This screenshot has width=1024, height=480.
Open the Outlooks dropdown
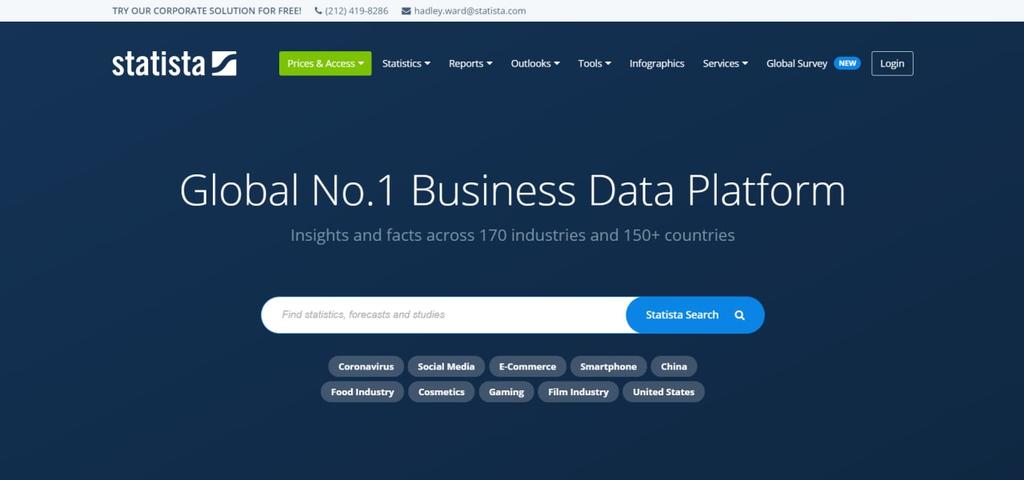click(535, 63)
